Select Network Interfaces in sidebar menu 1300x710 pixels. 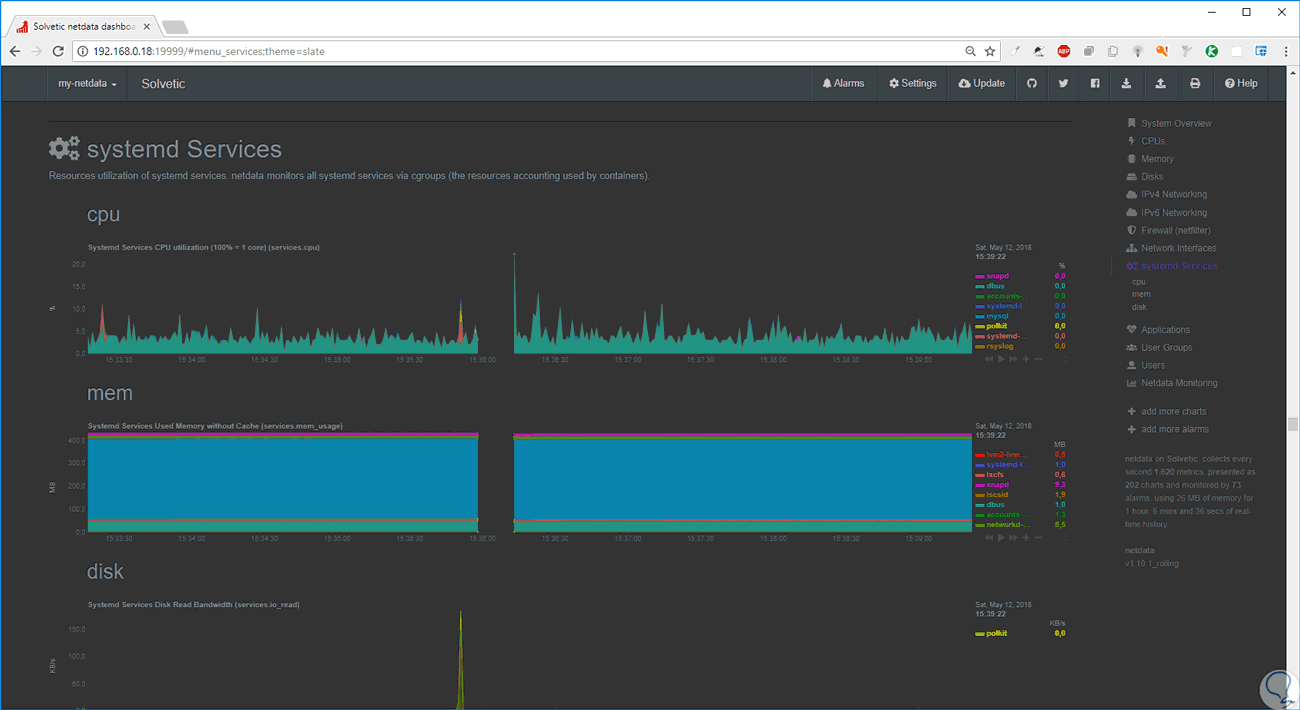tap(1178, 248)
